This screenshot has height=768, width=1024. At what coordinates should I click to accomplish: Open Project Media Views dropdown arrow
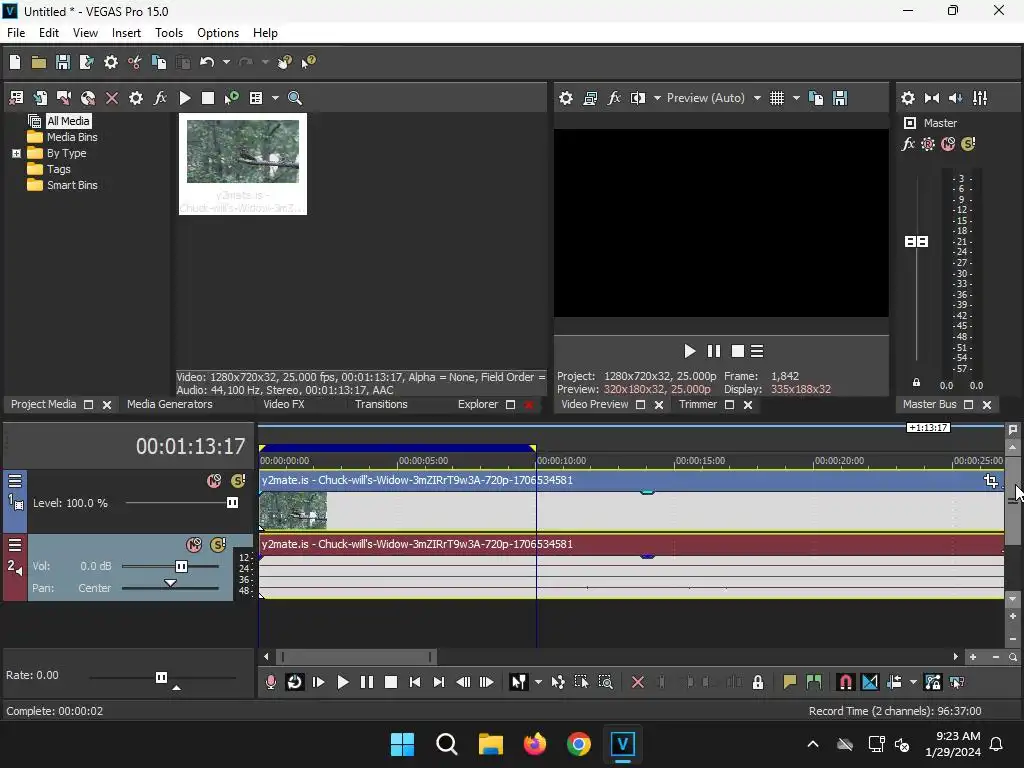(x=275, y=98)
